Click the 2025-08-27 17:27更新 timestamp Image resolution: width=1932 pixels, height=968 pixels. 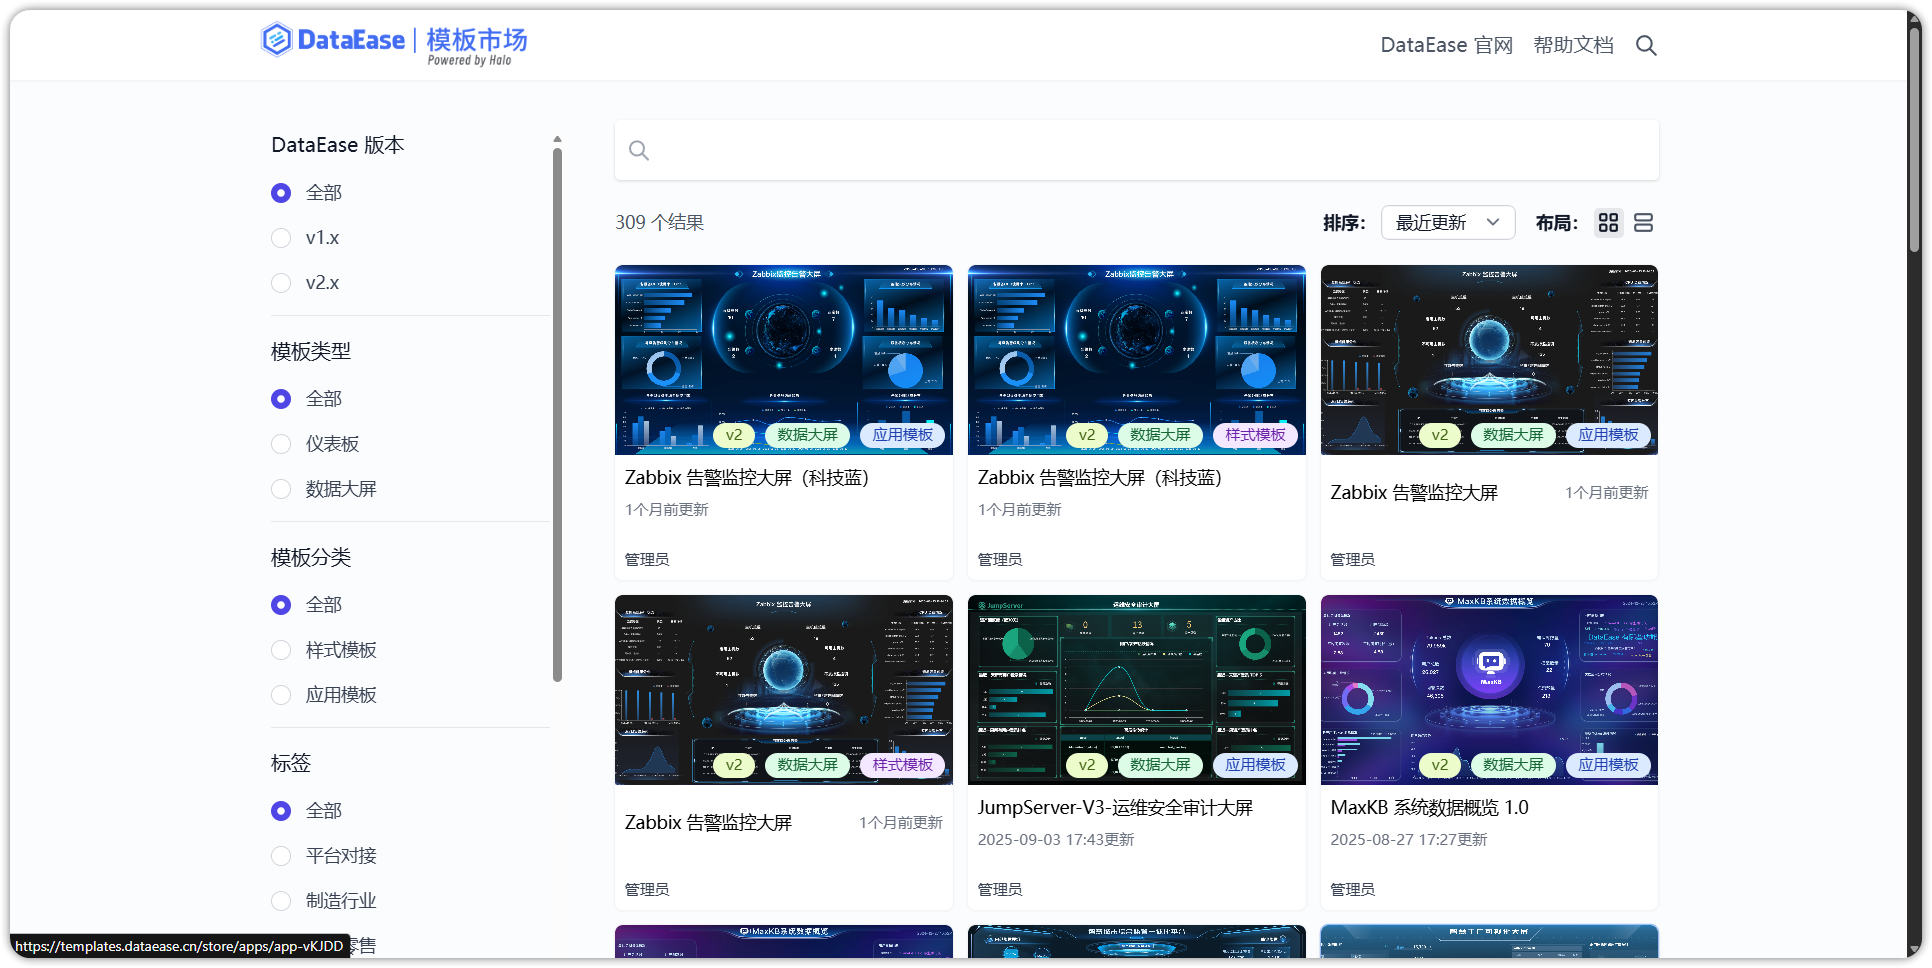point(1409,840)
